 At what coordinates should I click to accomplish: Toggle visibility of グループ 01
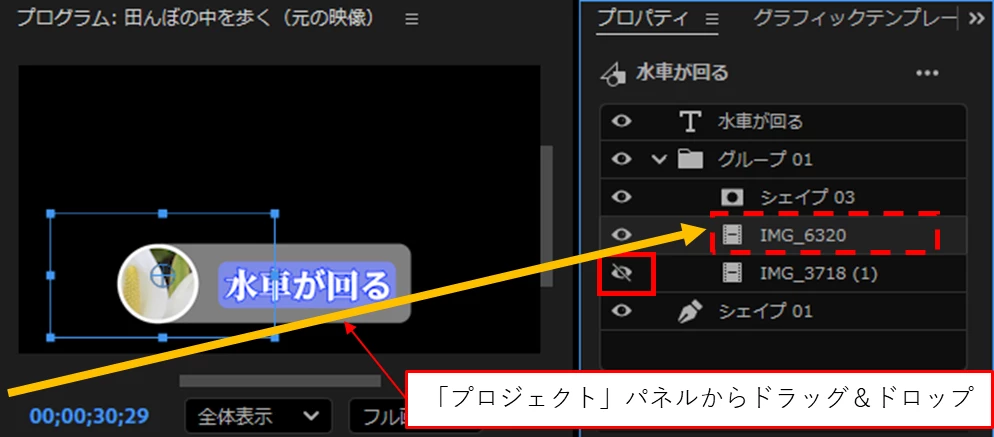coord(622,159)
